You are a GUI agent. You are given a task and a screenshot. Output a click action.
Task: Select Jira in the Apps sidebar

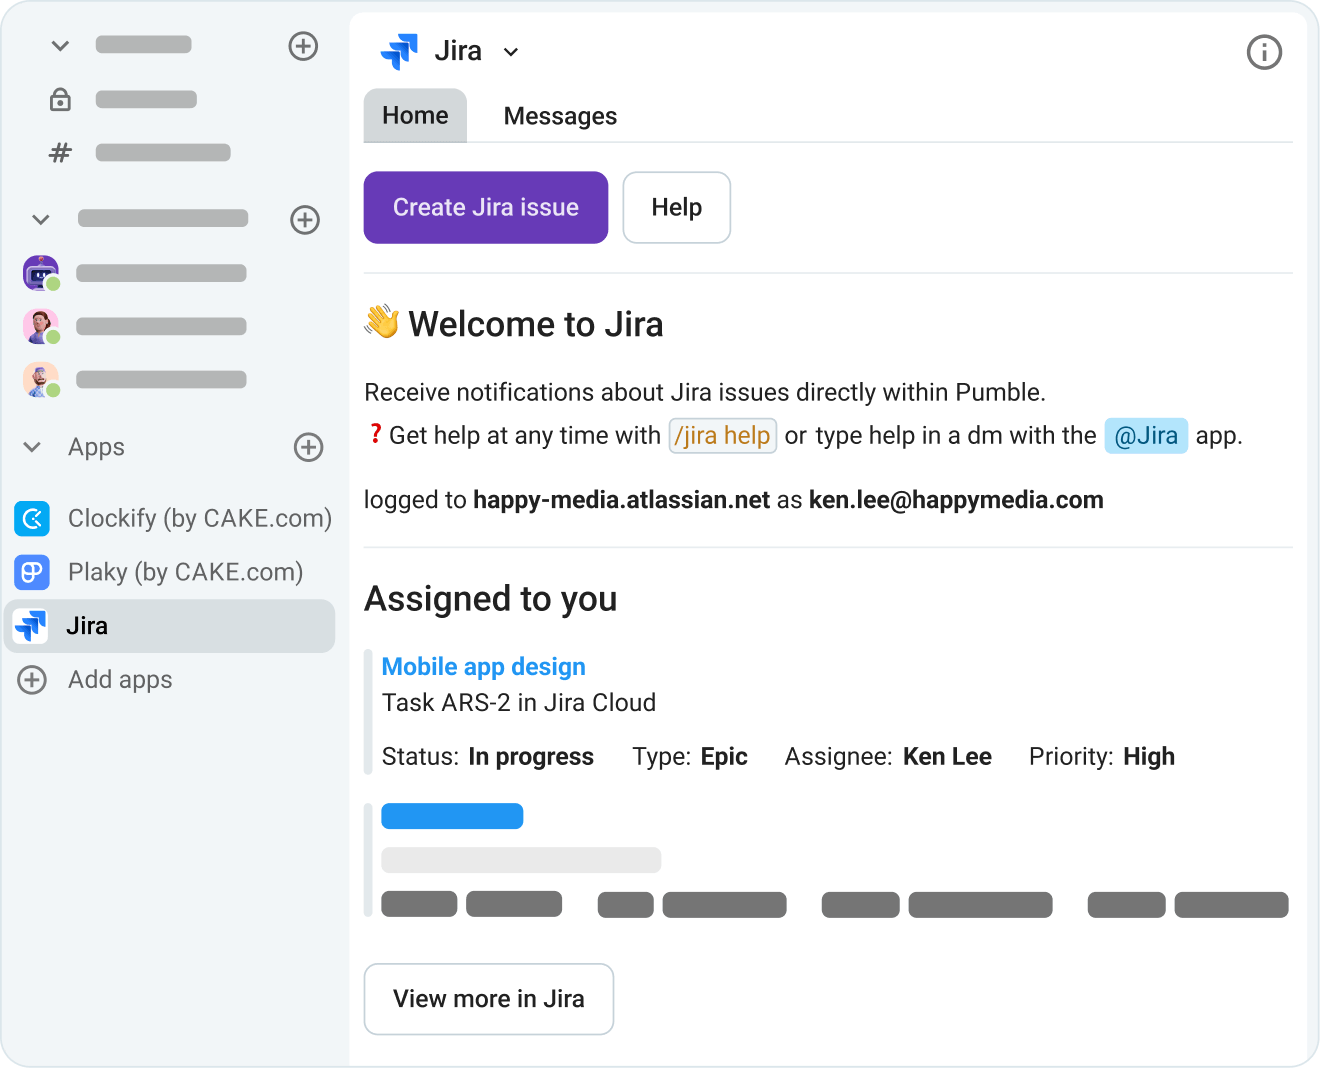point(170,626)
